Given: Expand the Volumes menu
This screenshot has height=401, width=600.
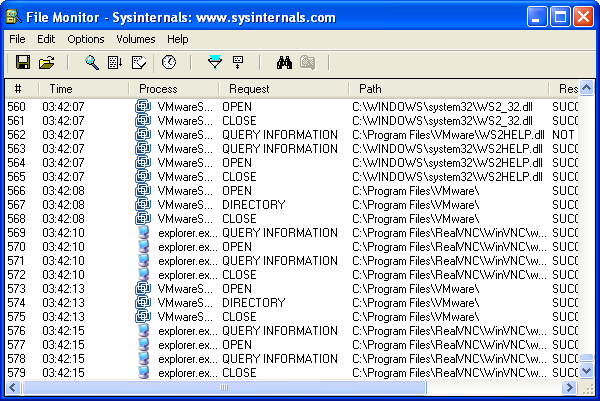Looking at the screenshot, I should (x=136, y=39).
